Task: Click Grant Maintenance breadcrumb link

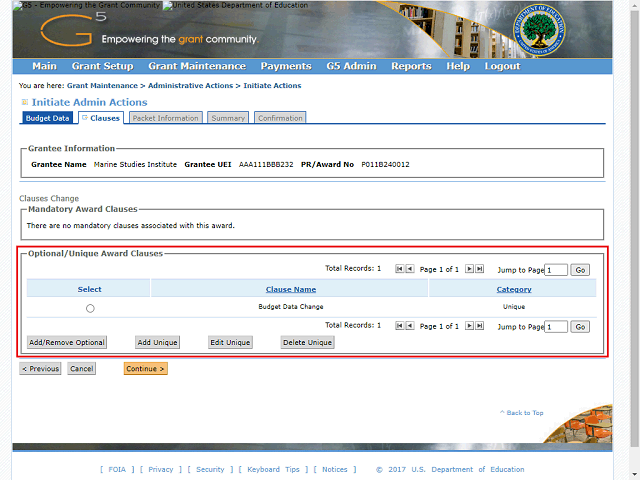Action: [x=102, y=86]
